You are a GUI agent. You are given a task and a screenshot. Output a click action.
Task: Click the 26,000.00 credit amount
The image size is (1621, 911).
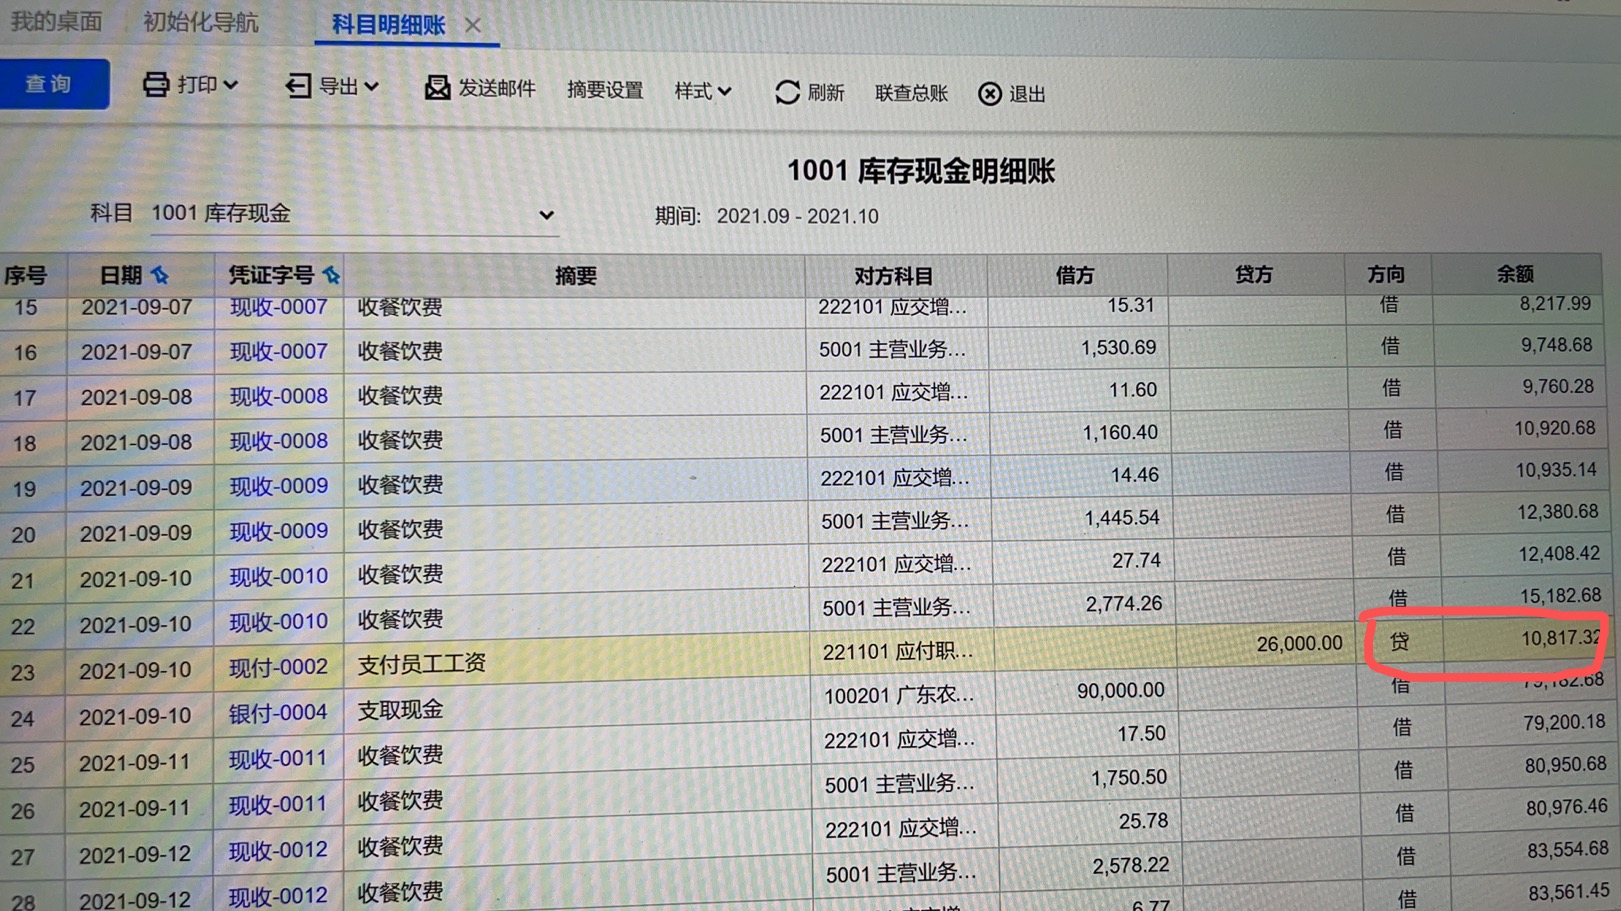[1299, 643]
